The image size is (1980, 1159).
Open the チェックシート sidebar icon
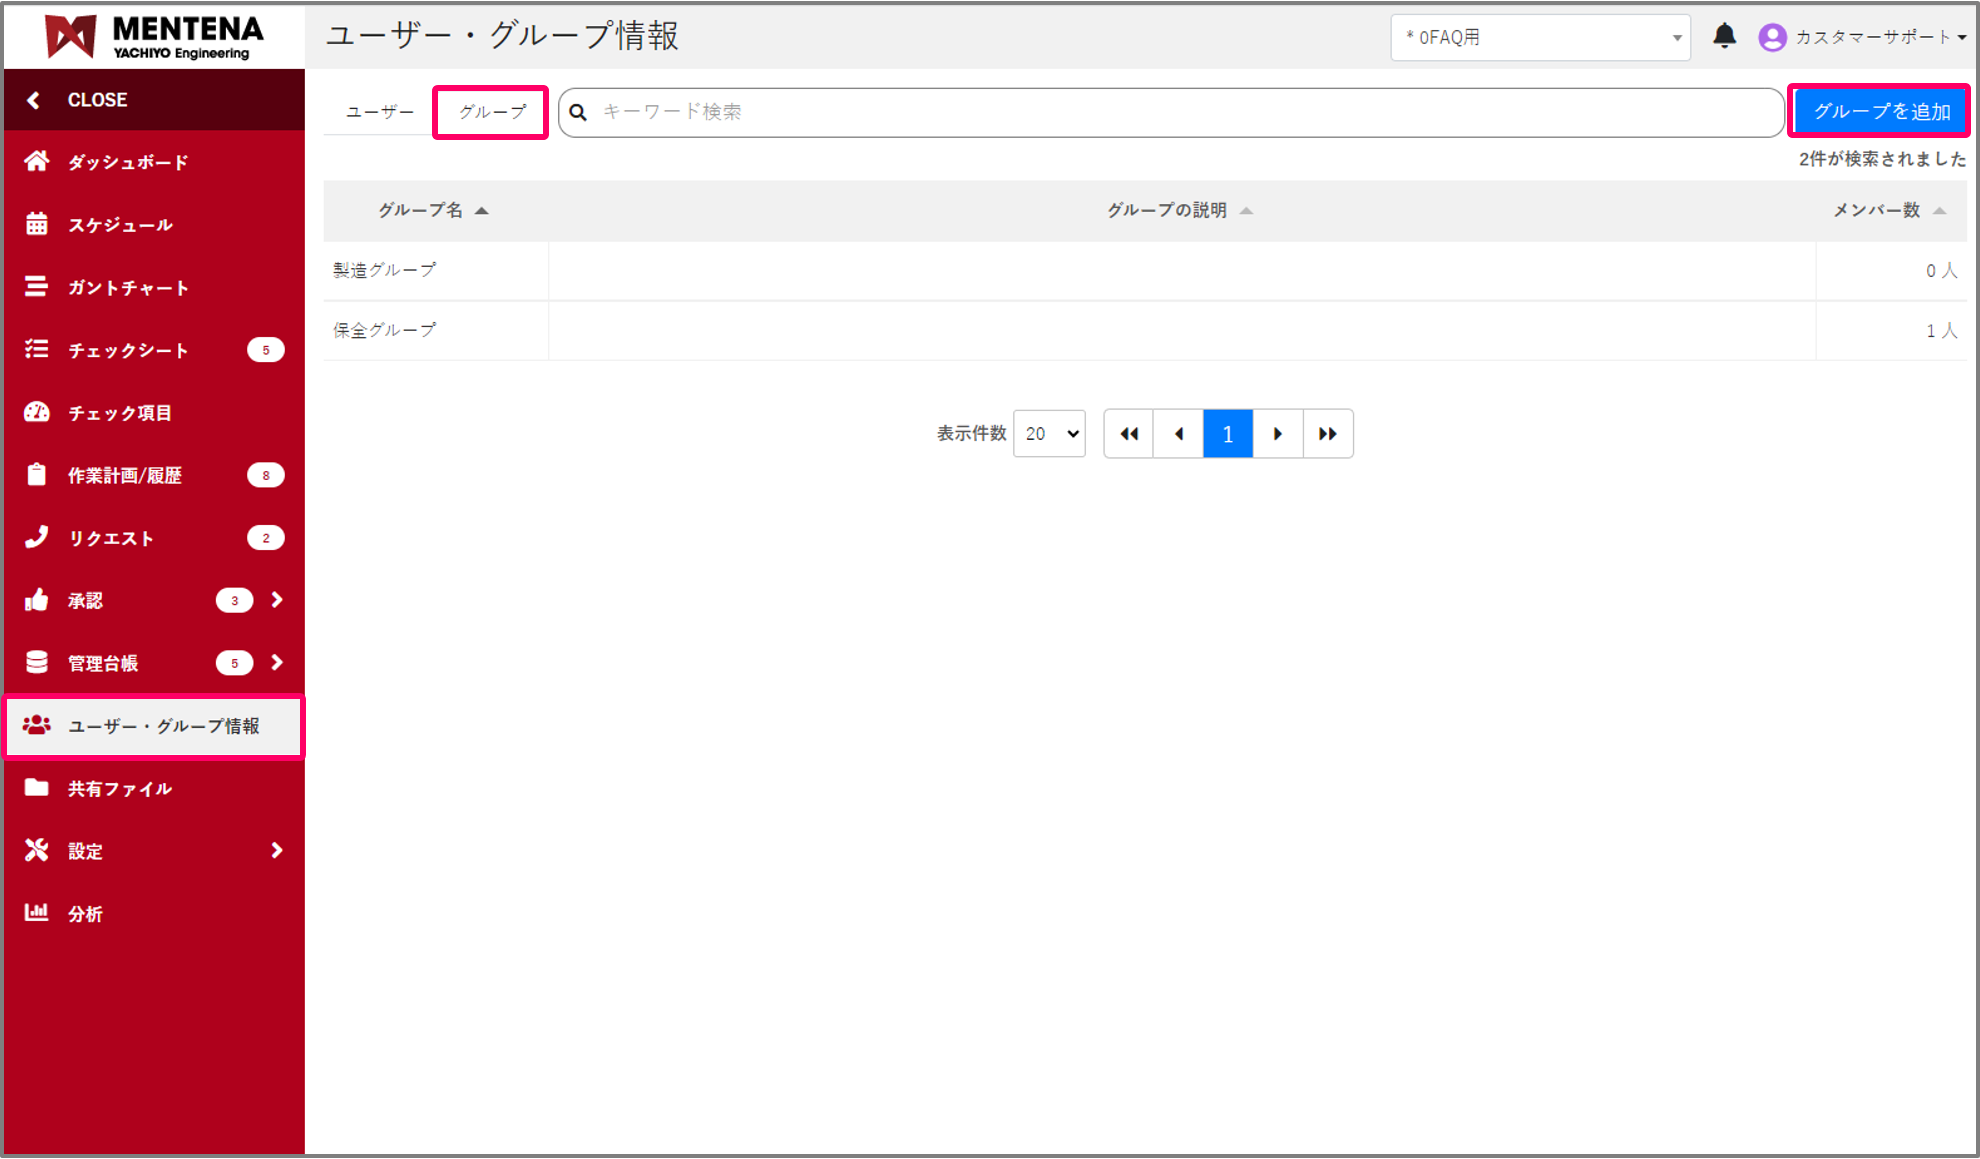(37, 349)
